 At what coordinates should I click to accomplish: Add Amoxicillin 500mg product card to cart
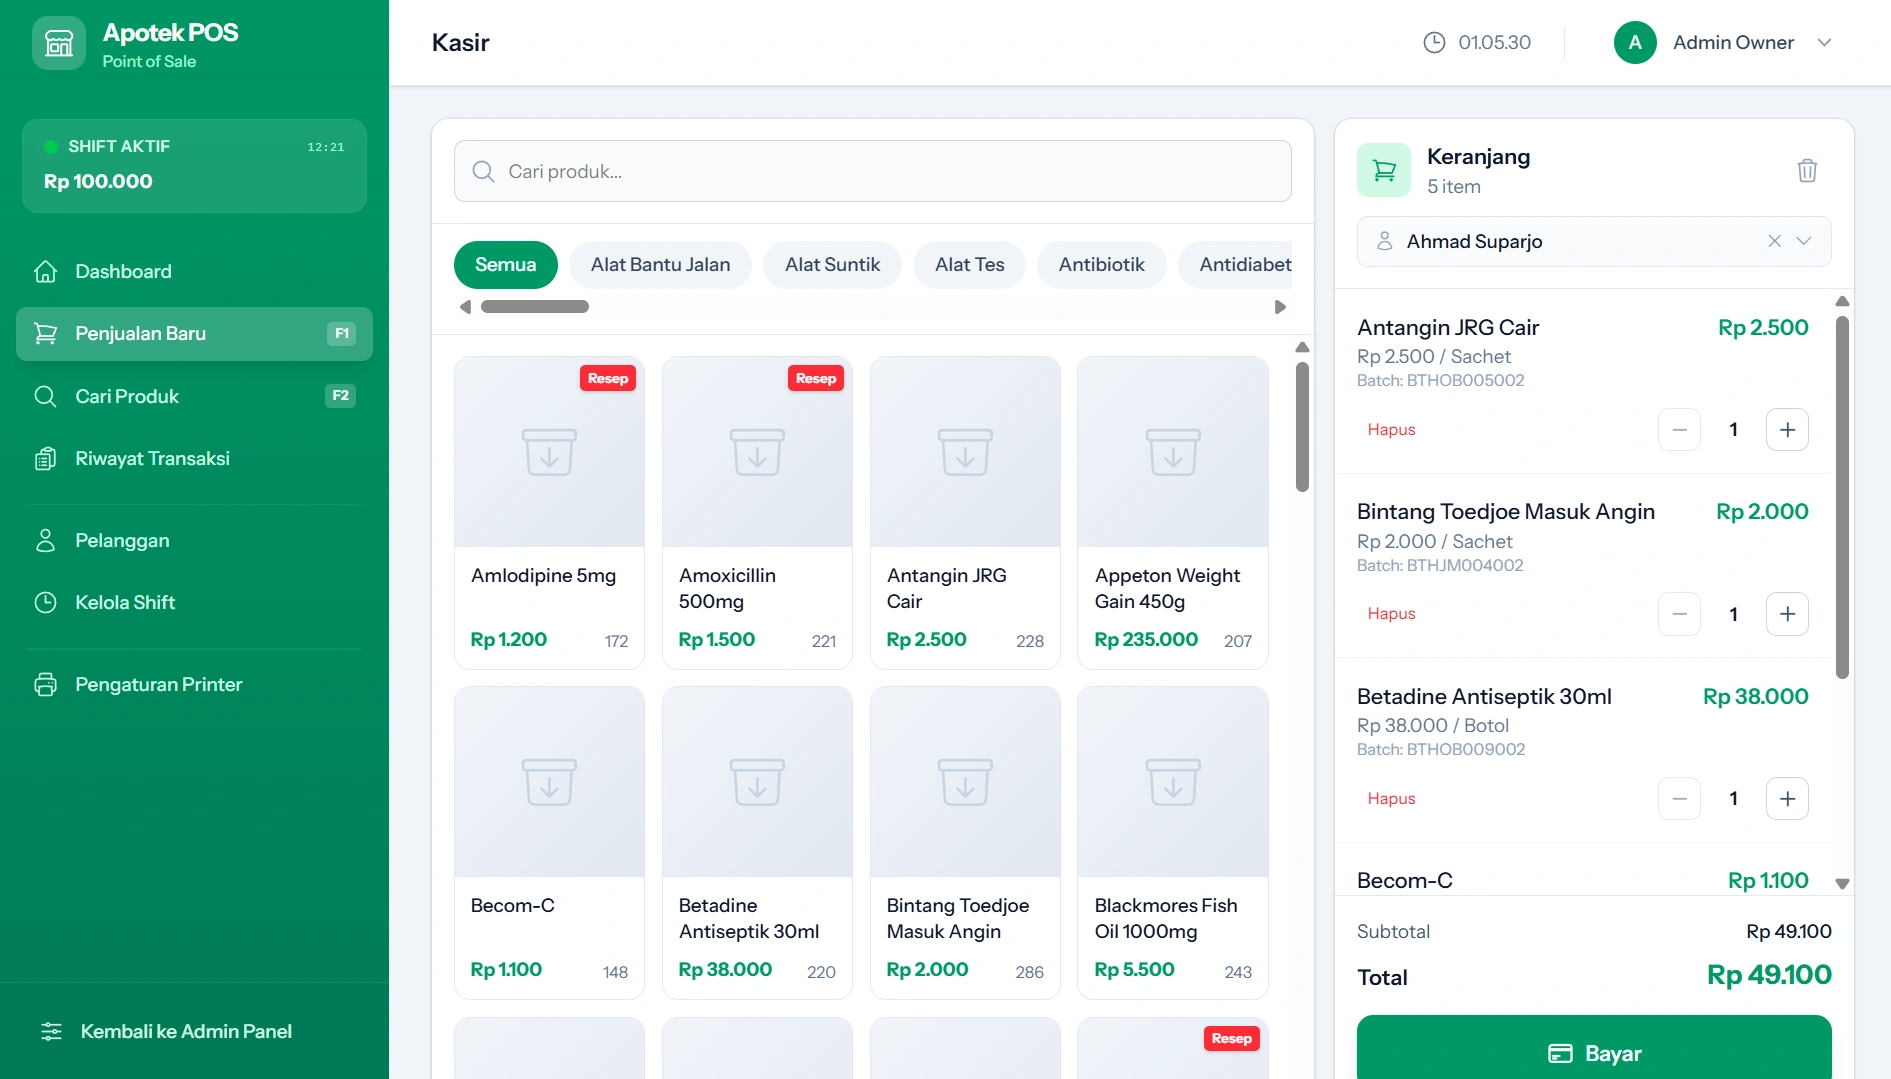coord(757,513)
